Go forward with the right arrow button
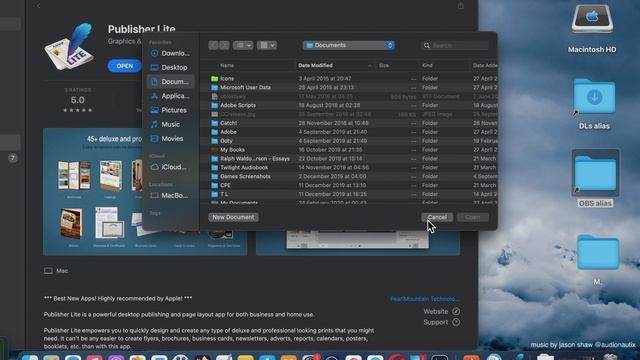The height and width of the screenshot is (360, 640). point(224,45)
